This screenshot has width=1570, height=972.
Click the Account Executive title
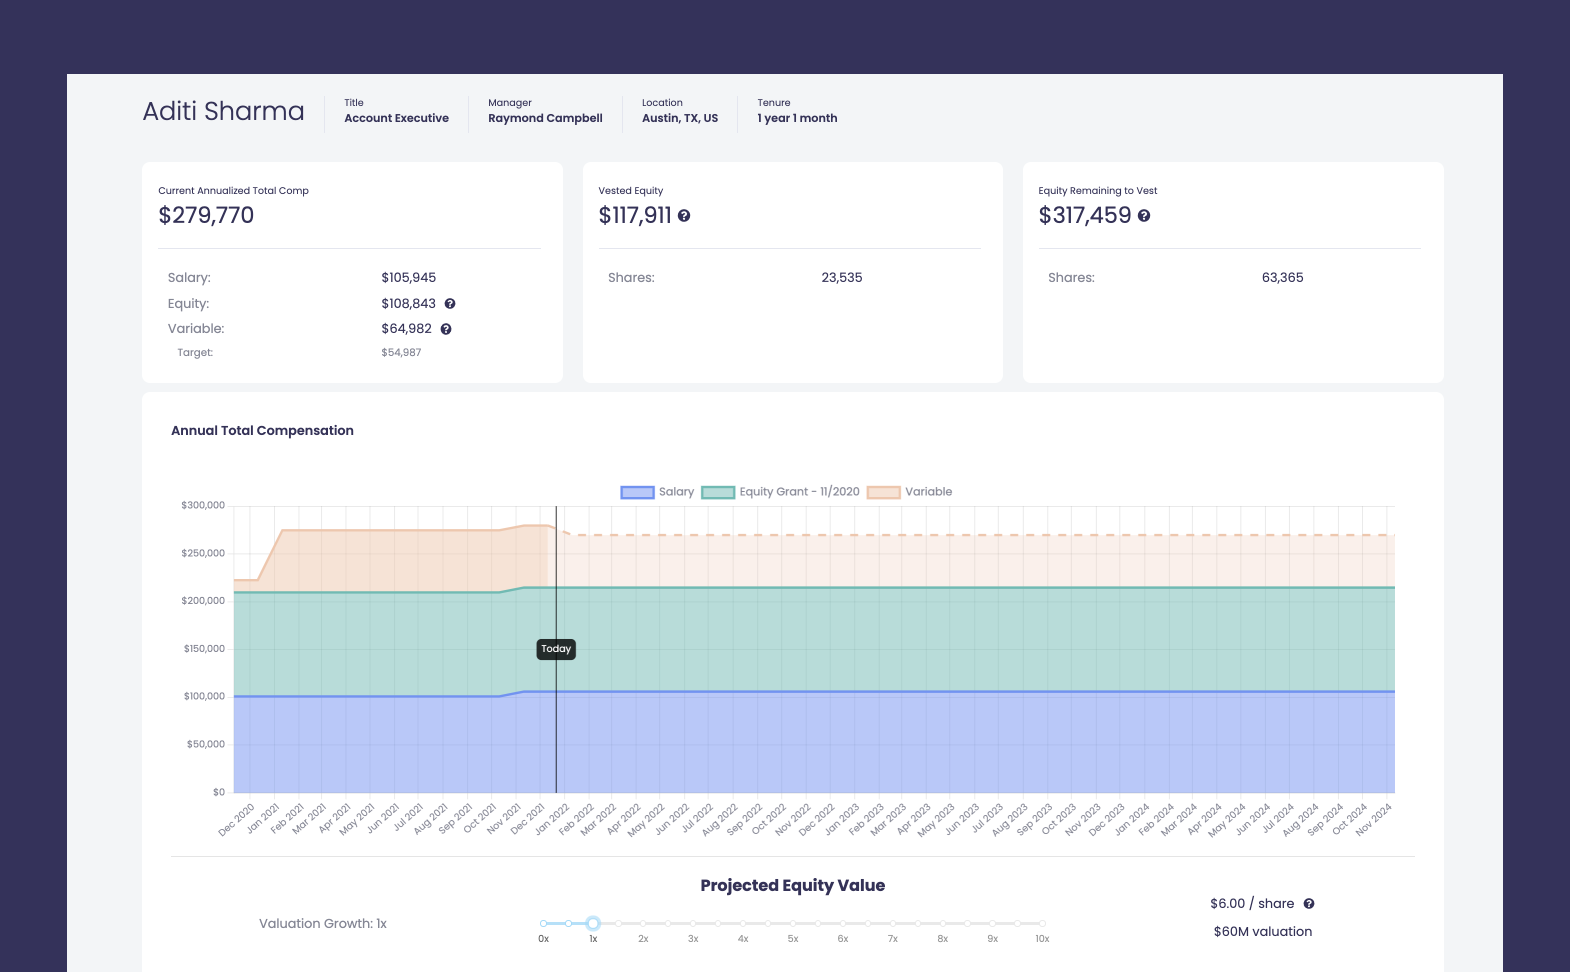coord(396,118)
